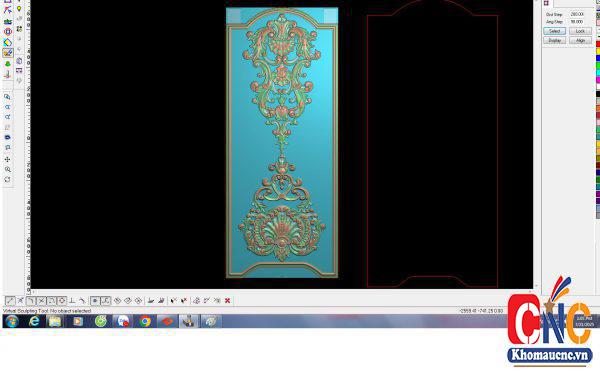Click the Display button in right panel
The image size is (600, 375).
554,40
